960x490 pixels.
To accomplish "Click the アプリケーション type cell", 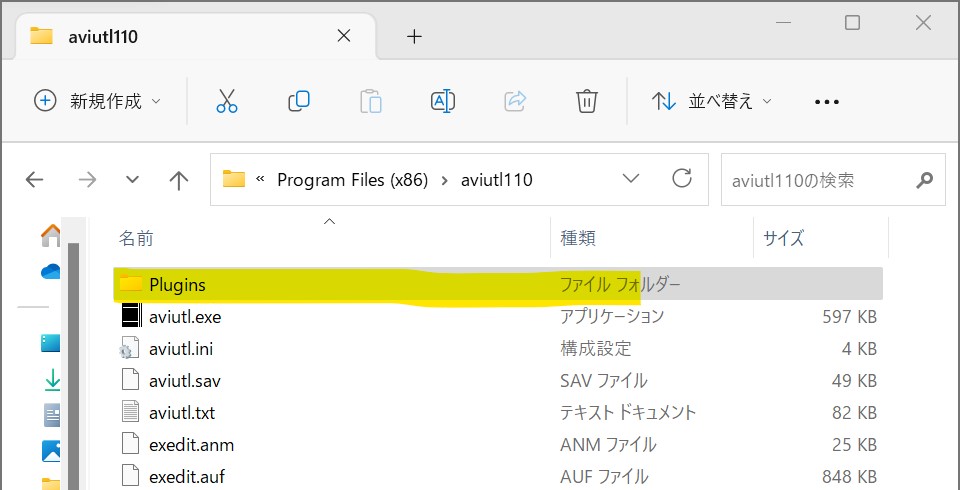I will [612, 317].
